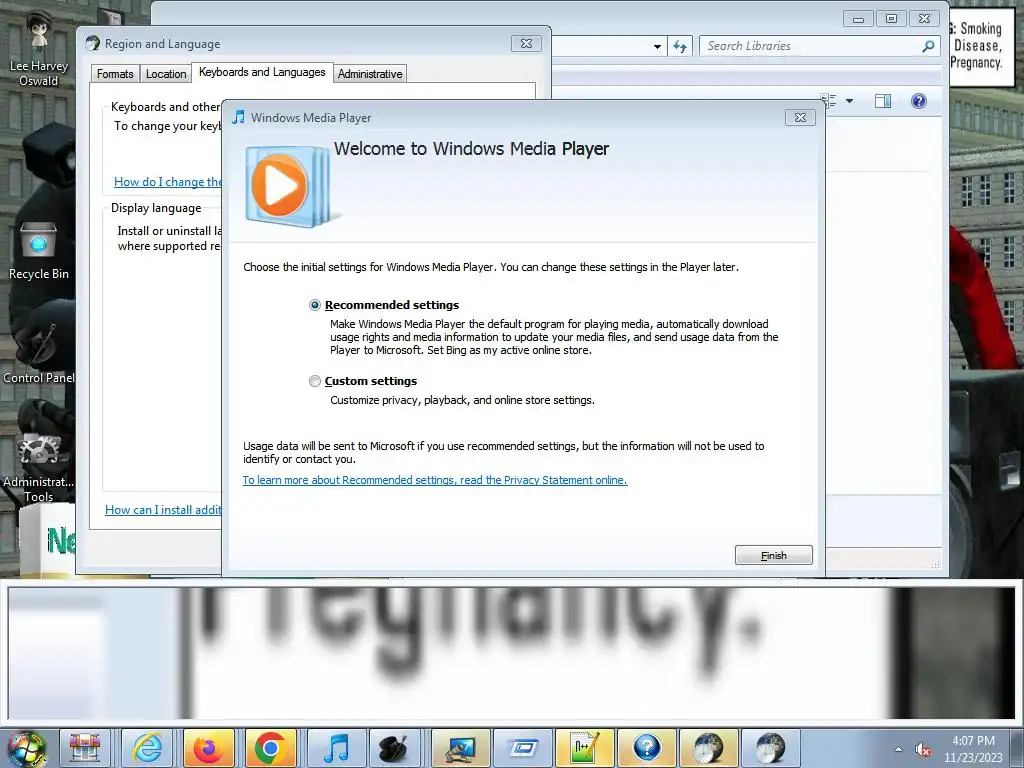Open the Control Panel desktop icon
The image size is (1024, 768).
click(x=39, y=355)
